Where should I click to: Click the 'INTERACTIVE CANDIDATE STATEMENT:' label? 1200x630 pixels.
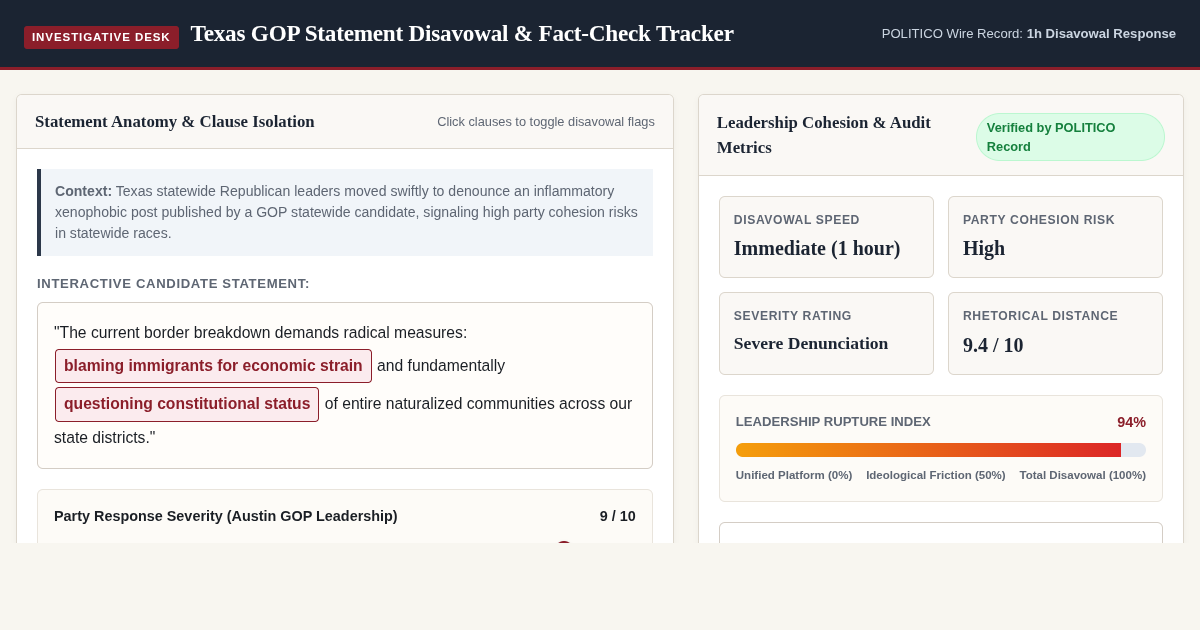tap(173, 284)
